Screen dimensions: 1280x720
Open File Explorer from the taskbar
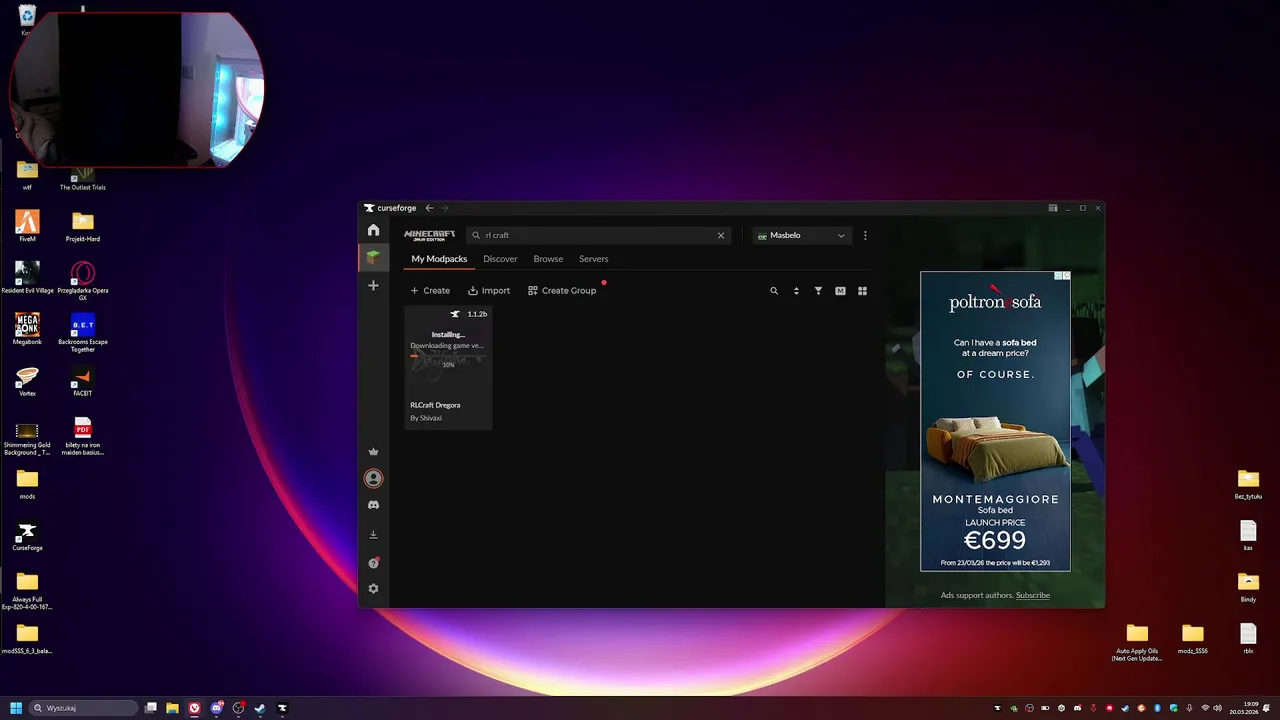[172, 708]
